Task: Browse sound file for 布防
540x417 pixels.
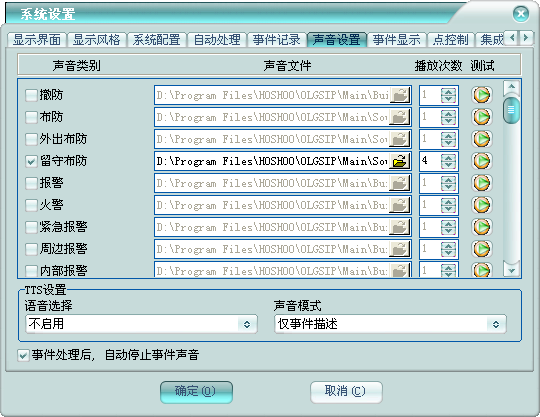Action: (399, 117)
